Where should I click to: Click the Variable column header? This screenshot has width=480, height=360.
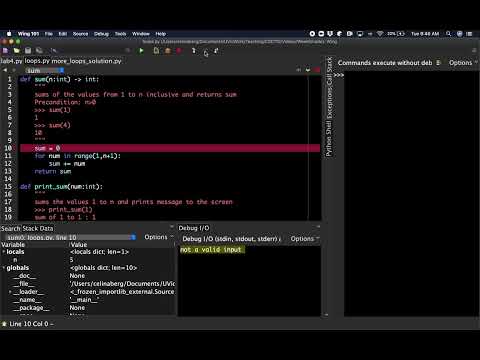pos(13,244)
